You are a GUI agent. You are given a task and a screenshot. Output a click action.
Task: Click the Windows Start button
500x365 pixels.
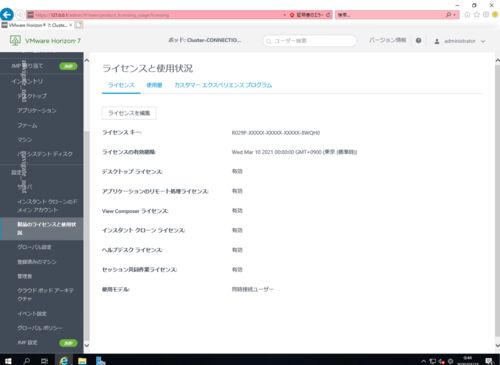click(x=8, y=361)
